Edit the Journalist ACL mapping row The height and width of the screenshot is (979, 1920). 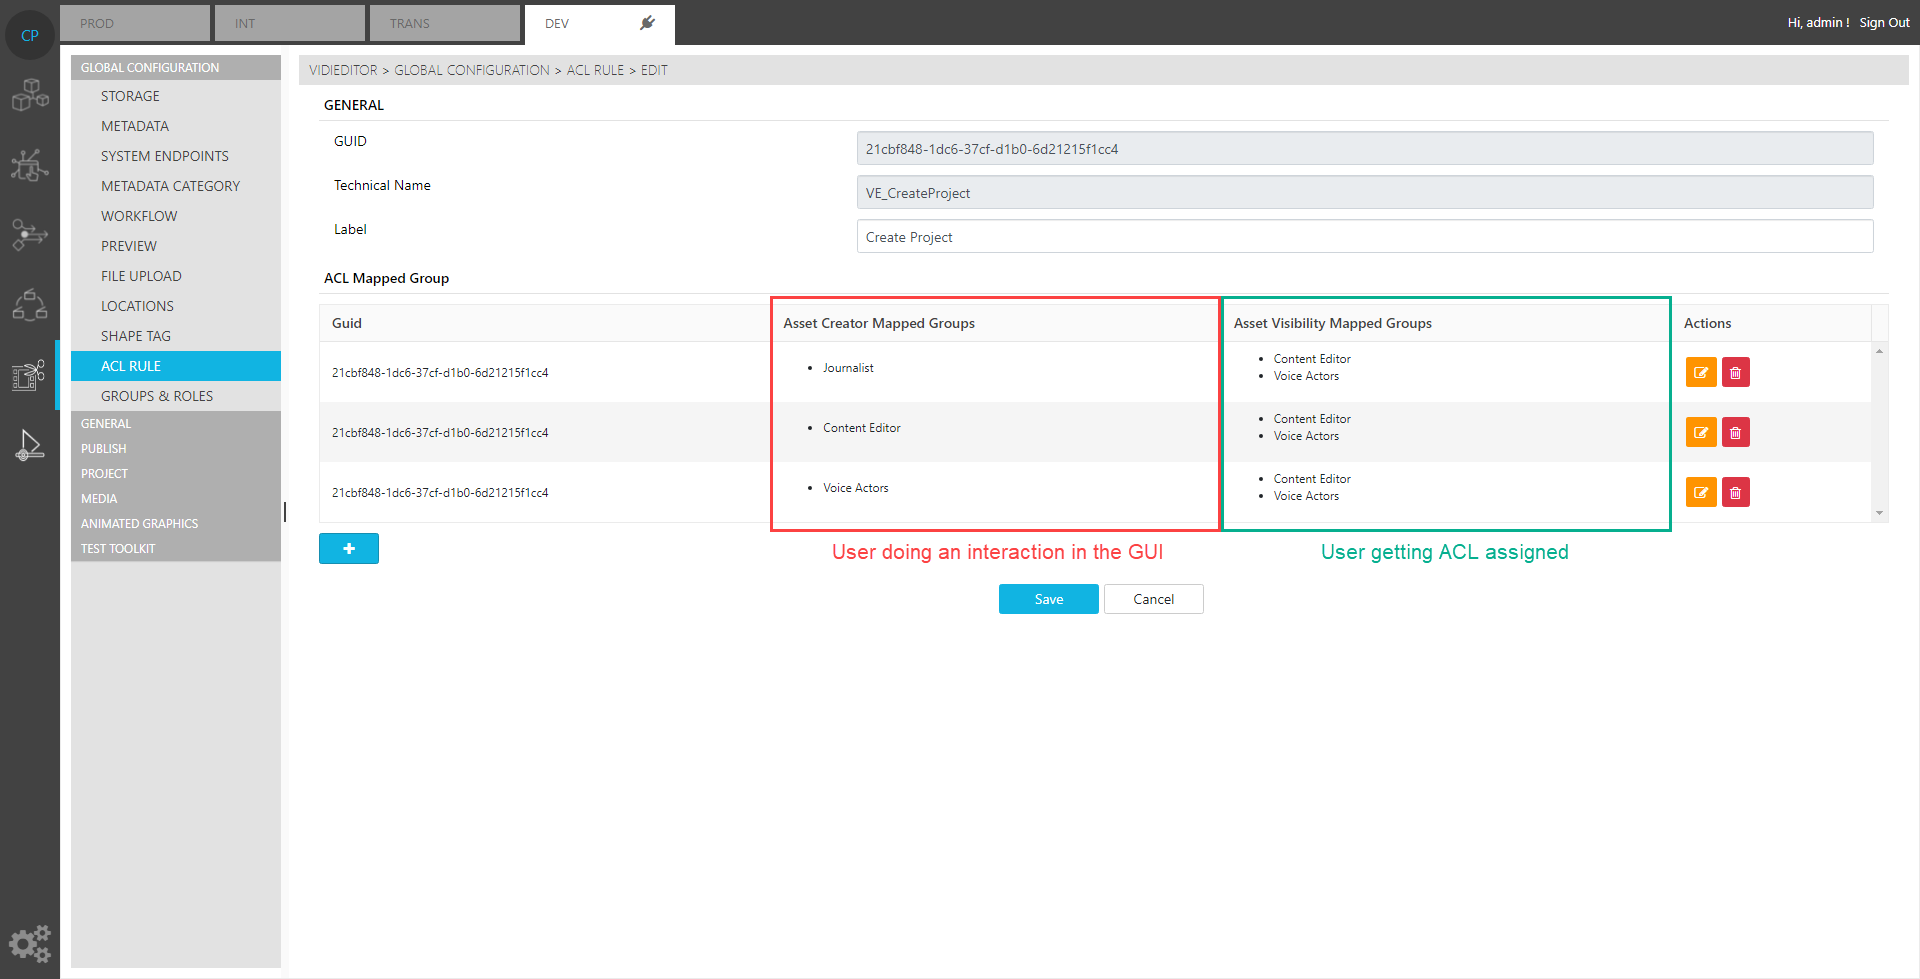coord(1700,372)
